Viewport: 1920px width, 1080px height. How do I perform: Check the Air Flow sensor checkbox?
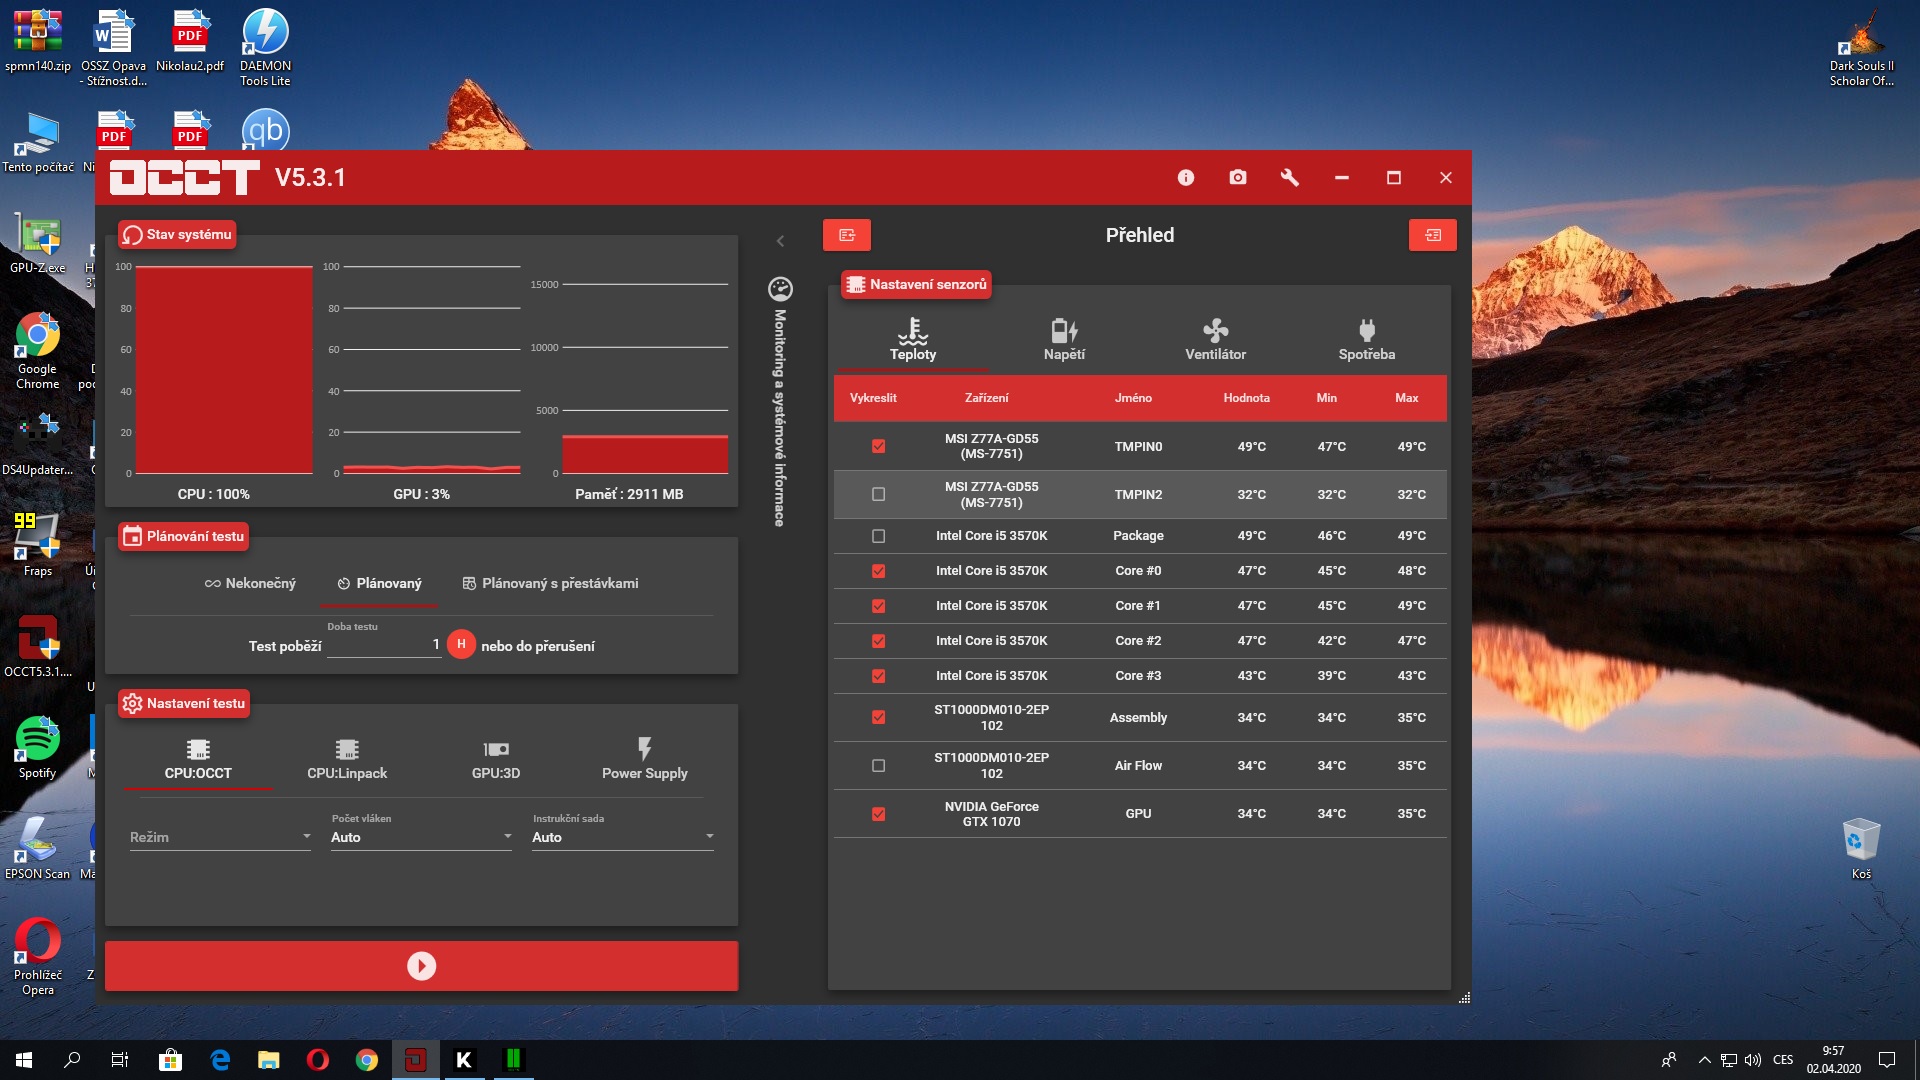point(878,766)
